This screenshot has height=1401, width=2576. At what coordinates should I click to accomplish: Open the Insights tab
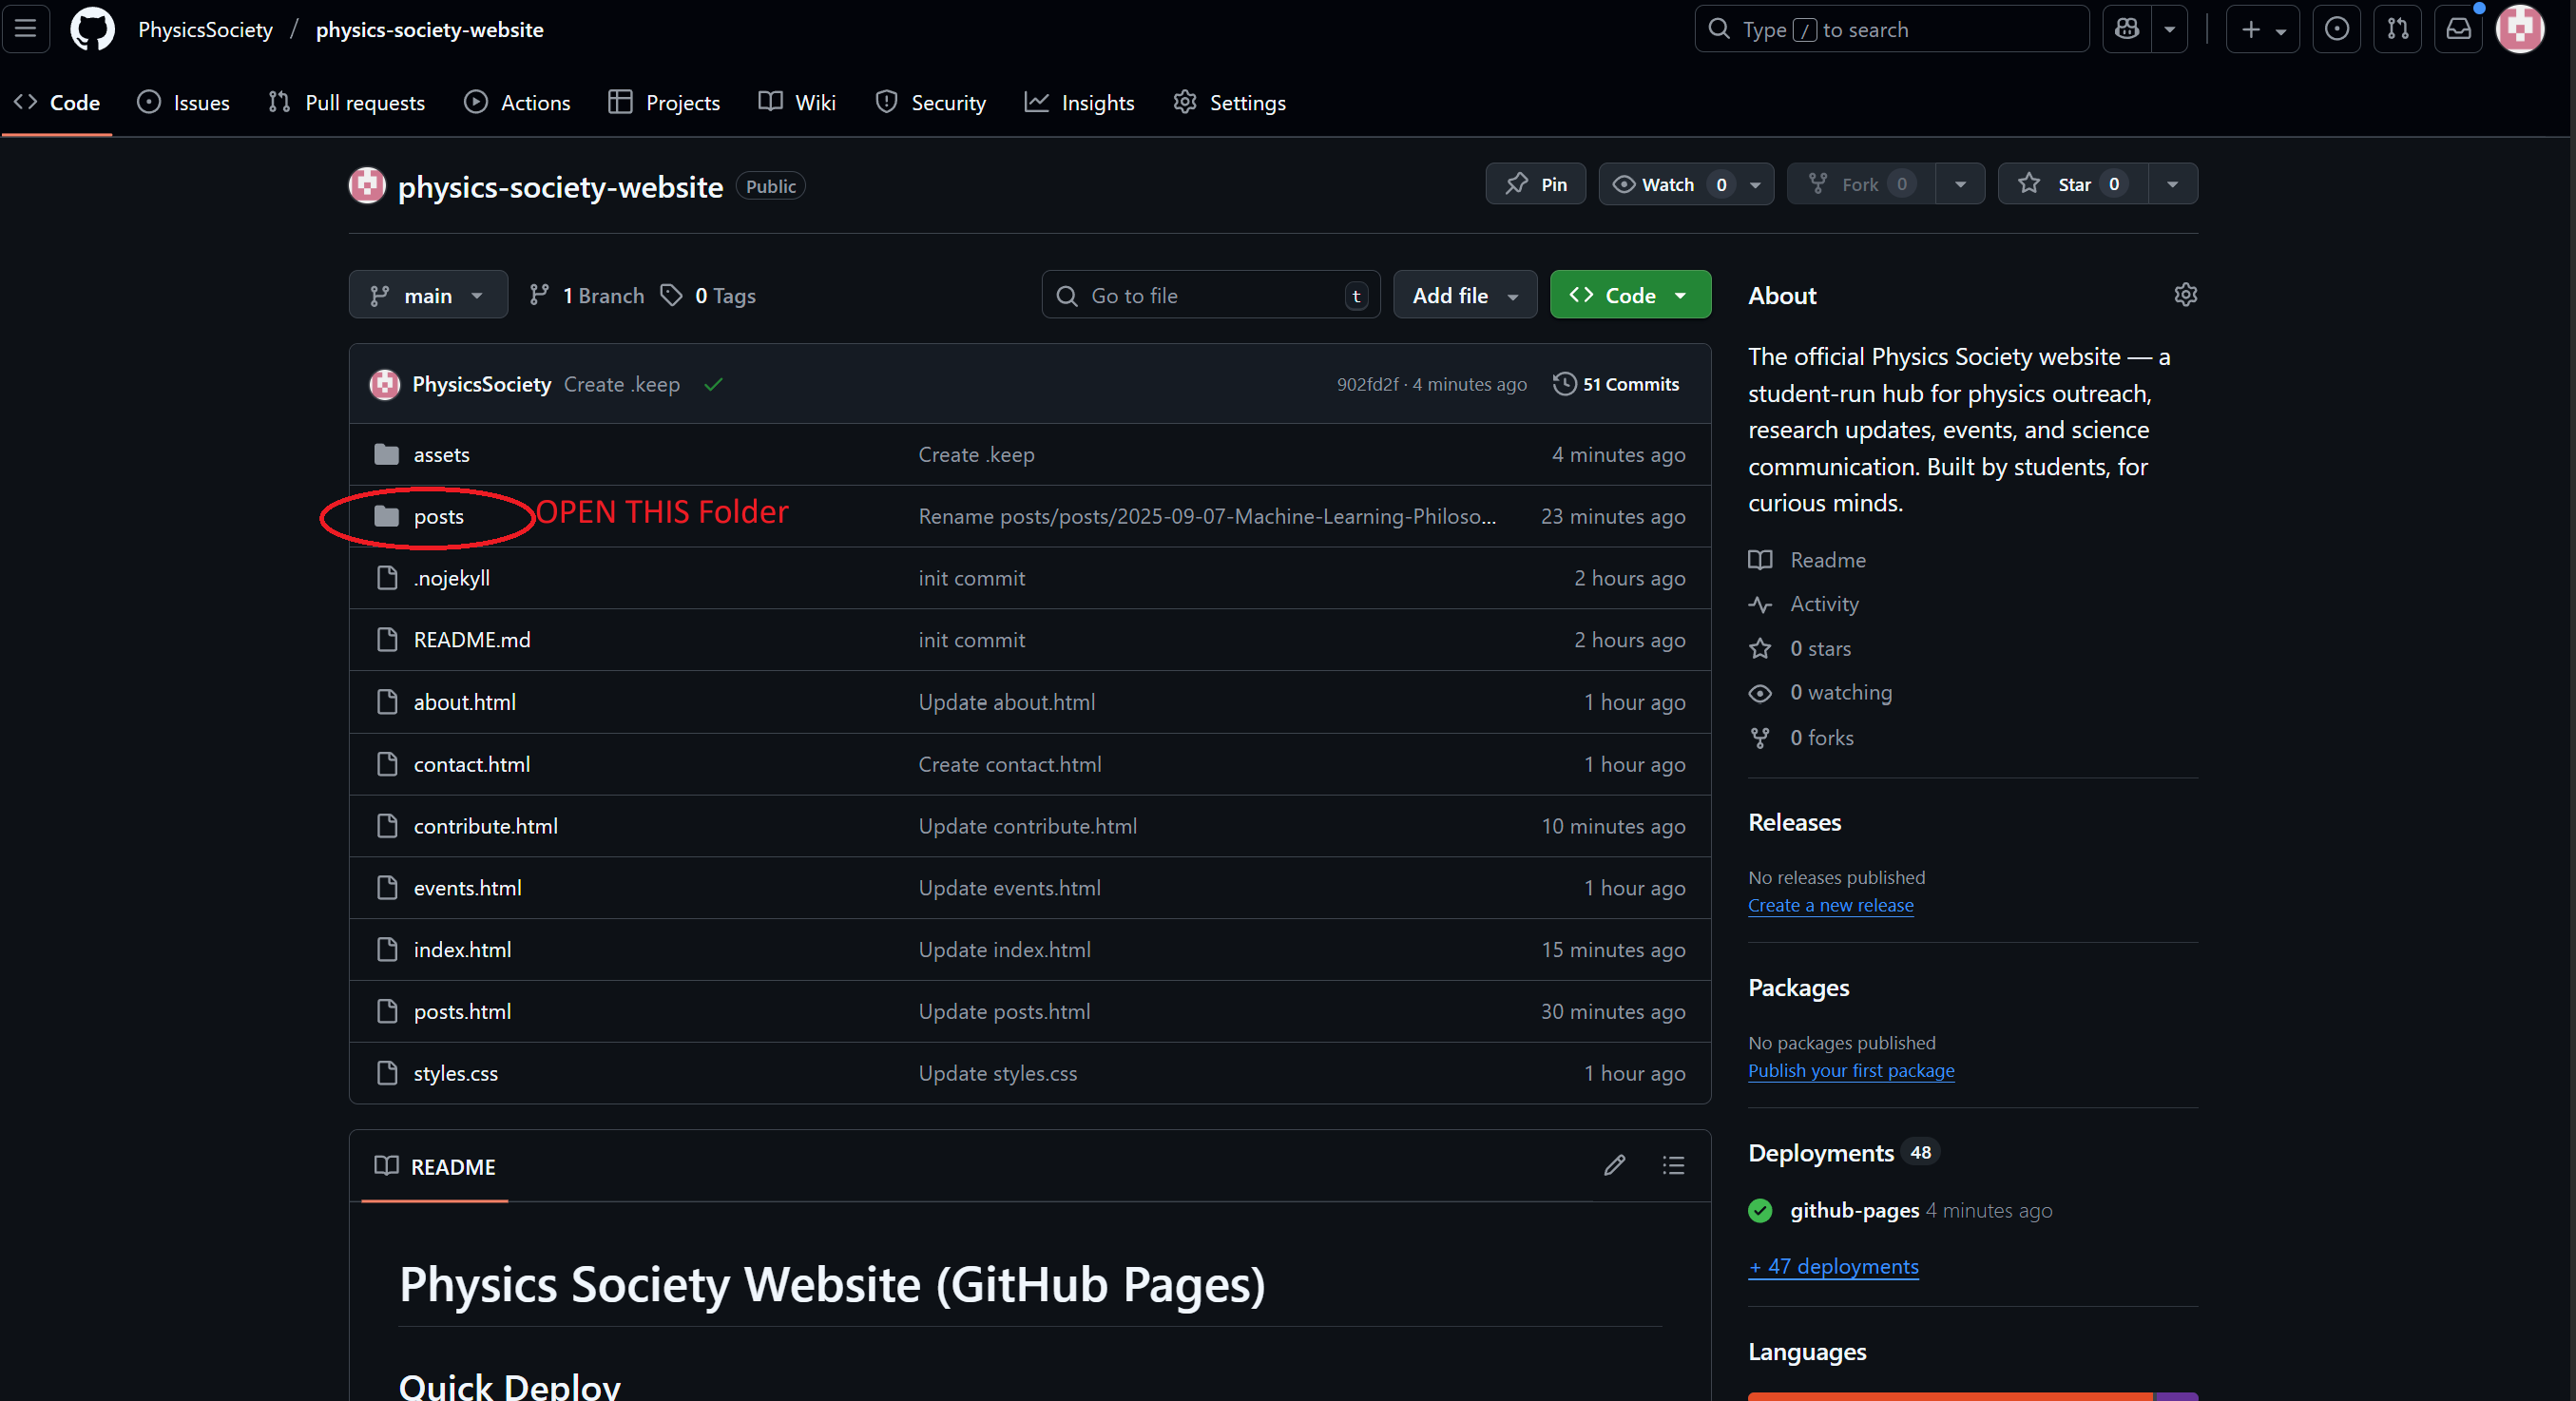[1079, 102]
